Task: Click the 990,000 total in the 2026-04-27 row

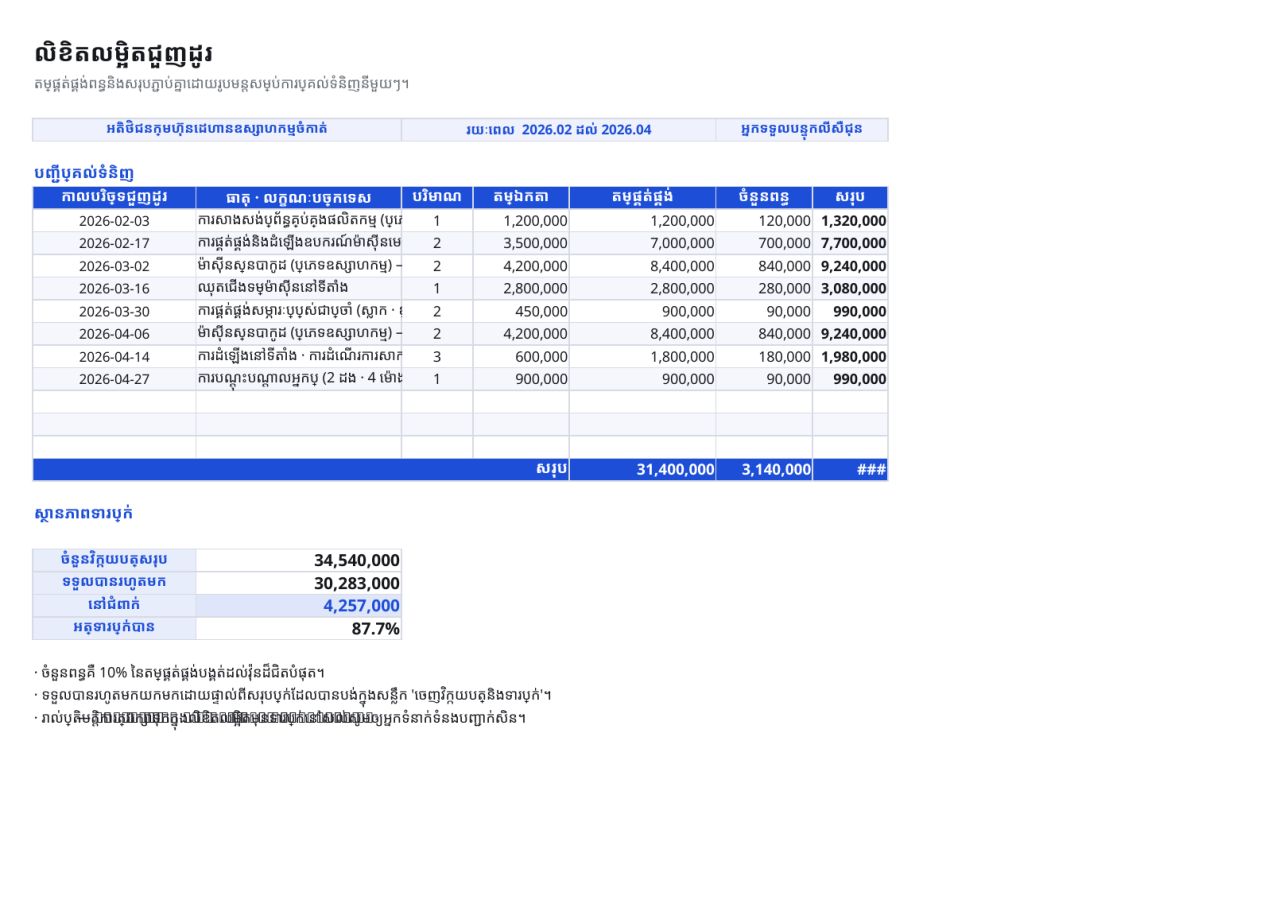Action: [850, 379]
